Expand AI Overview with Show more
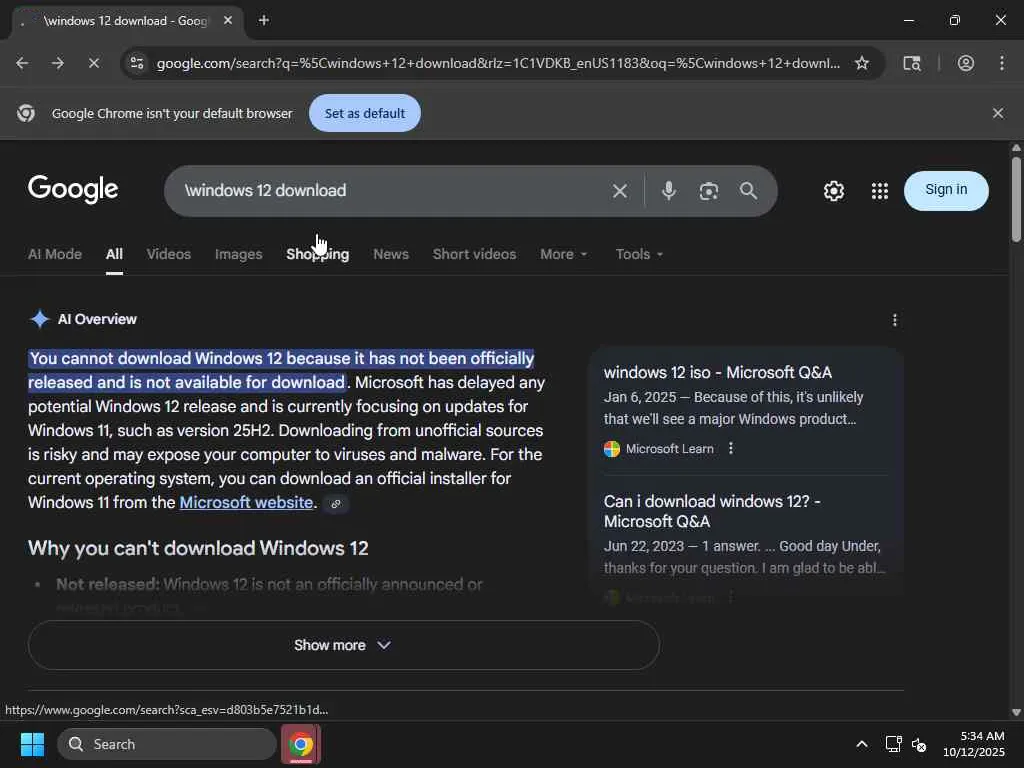 coord(344,645)
